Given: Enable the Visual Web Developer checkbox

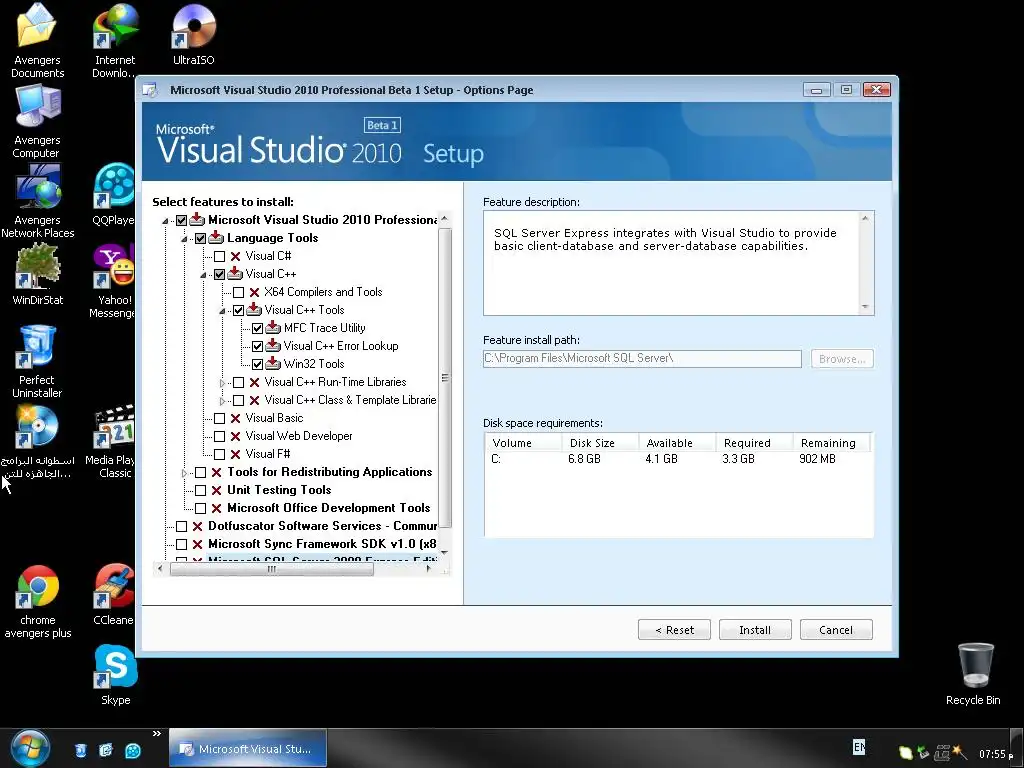Looking at the screenshot, I should tap(219, 436).
